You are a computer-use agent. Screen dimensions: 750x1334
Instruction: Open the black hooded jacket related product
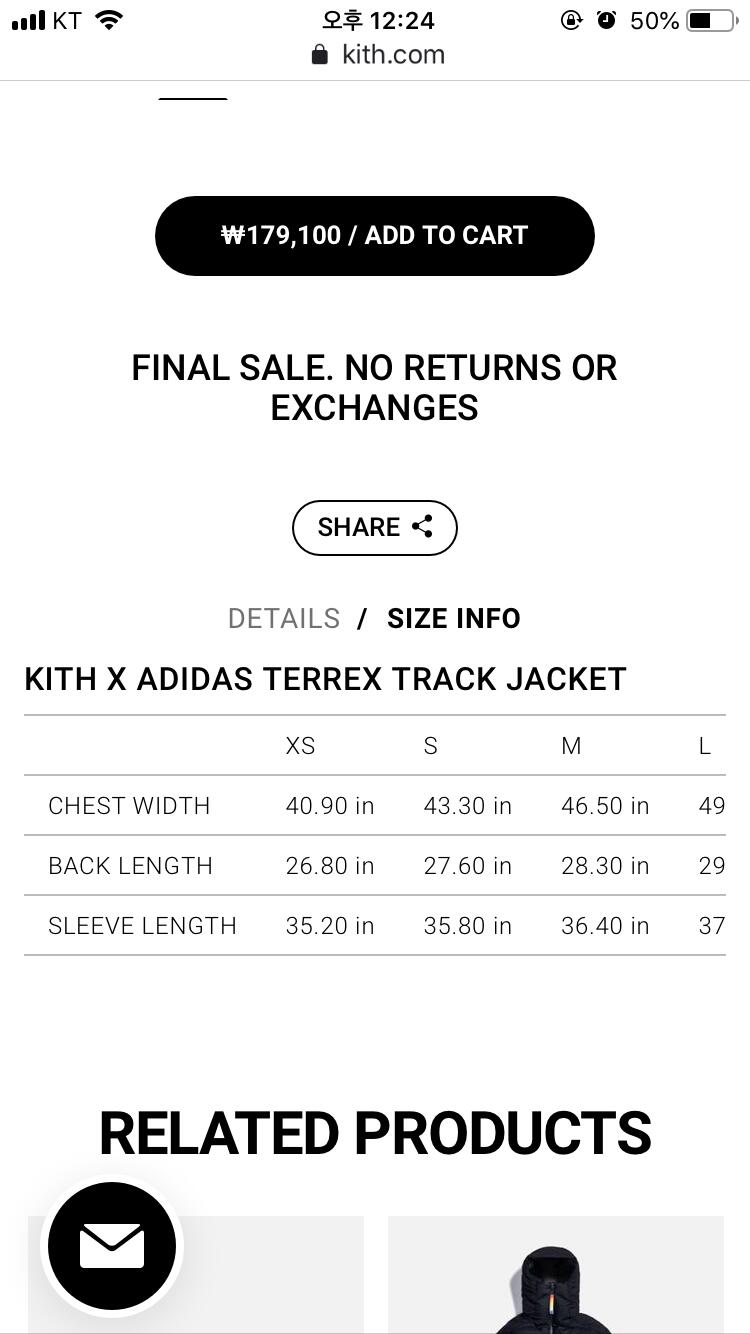pos(555,1280)
